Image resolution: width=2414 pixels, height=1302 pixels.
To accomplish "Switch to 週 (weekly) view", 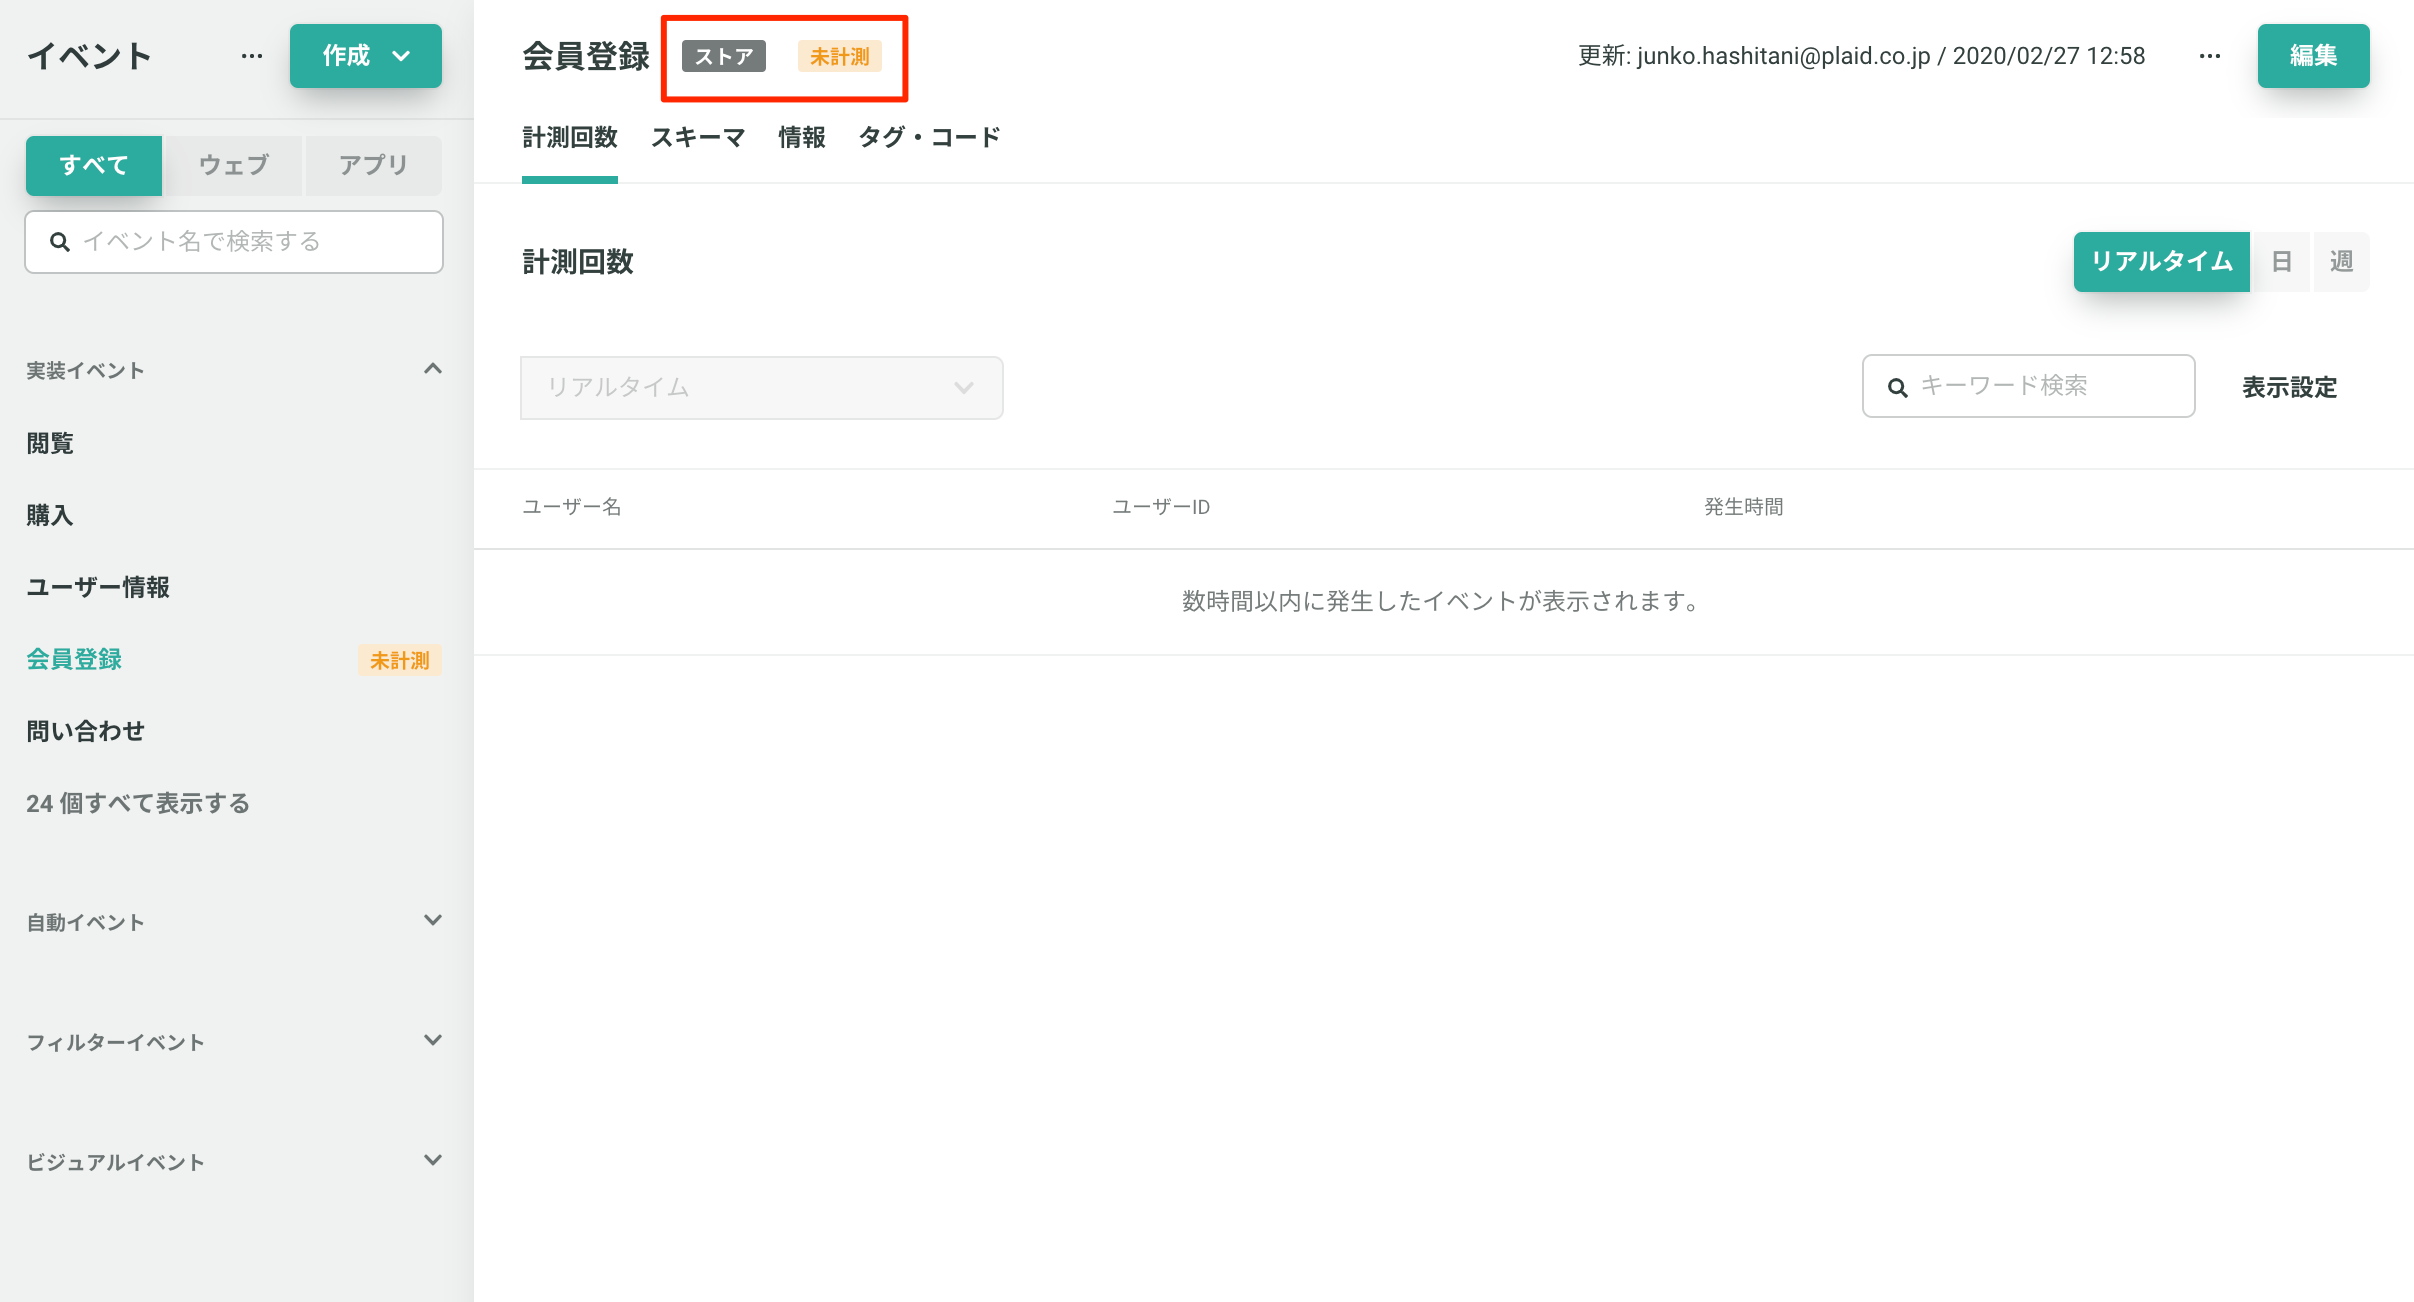I will click(2341, 262).
